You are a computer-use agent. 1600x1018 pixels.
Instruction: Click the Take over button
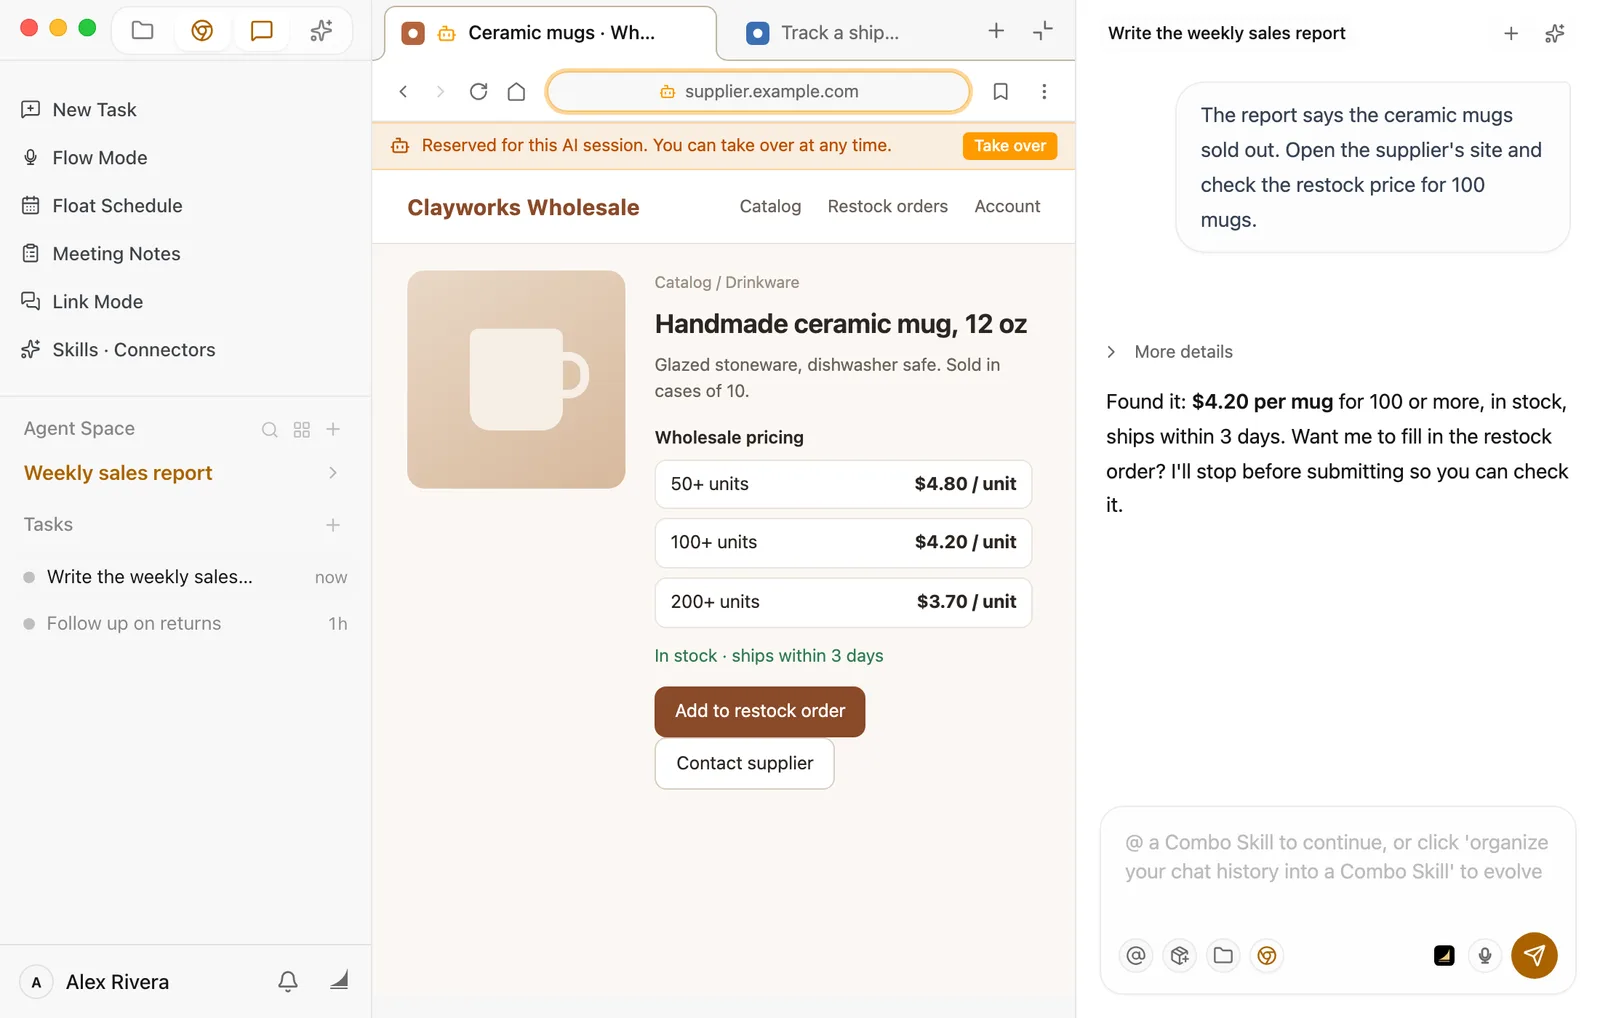pos(1009,146)
